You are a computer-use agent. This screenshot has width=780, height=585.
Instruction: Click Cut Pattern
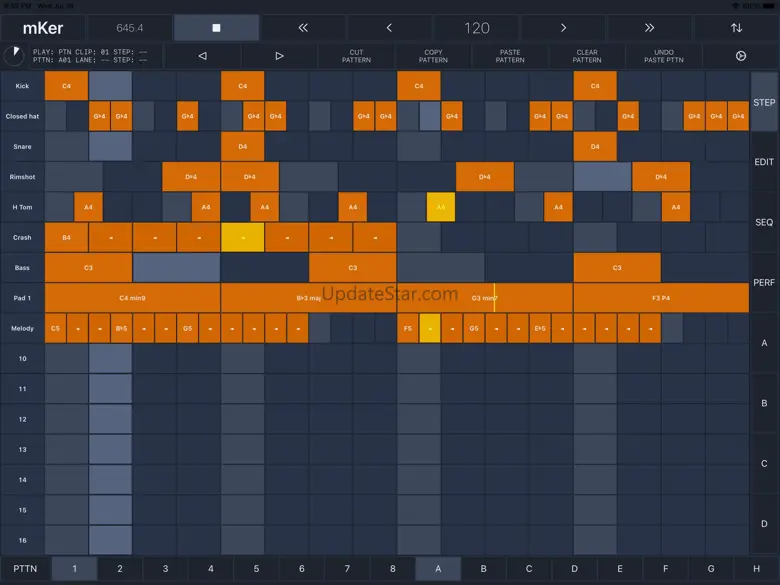tap(356, 56)
